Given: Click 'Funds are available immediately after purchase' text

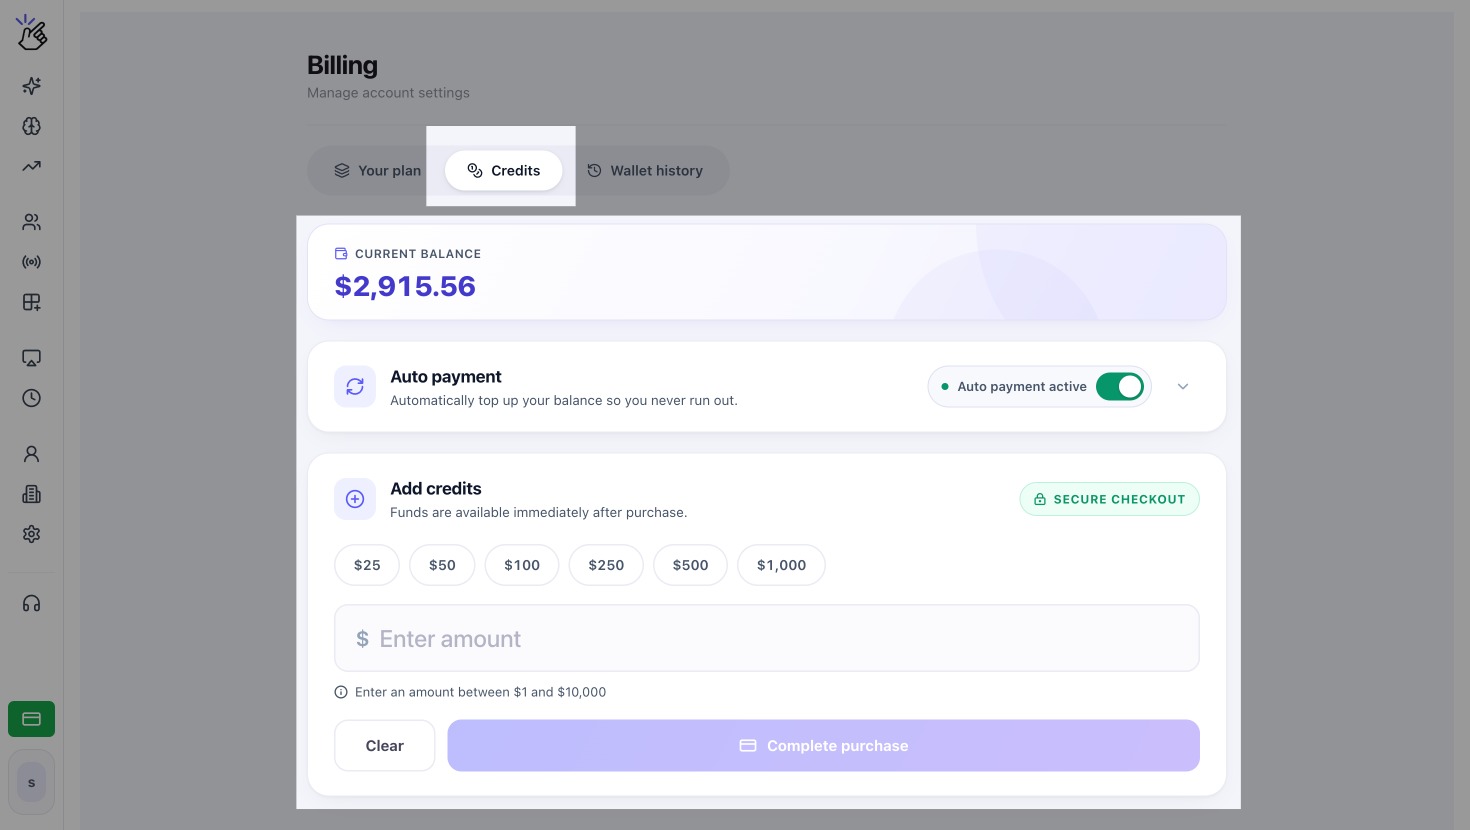Looking at the screenshot, I should click(538, 512).
